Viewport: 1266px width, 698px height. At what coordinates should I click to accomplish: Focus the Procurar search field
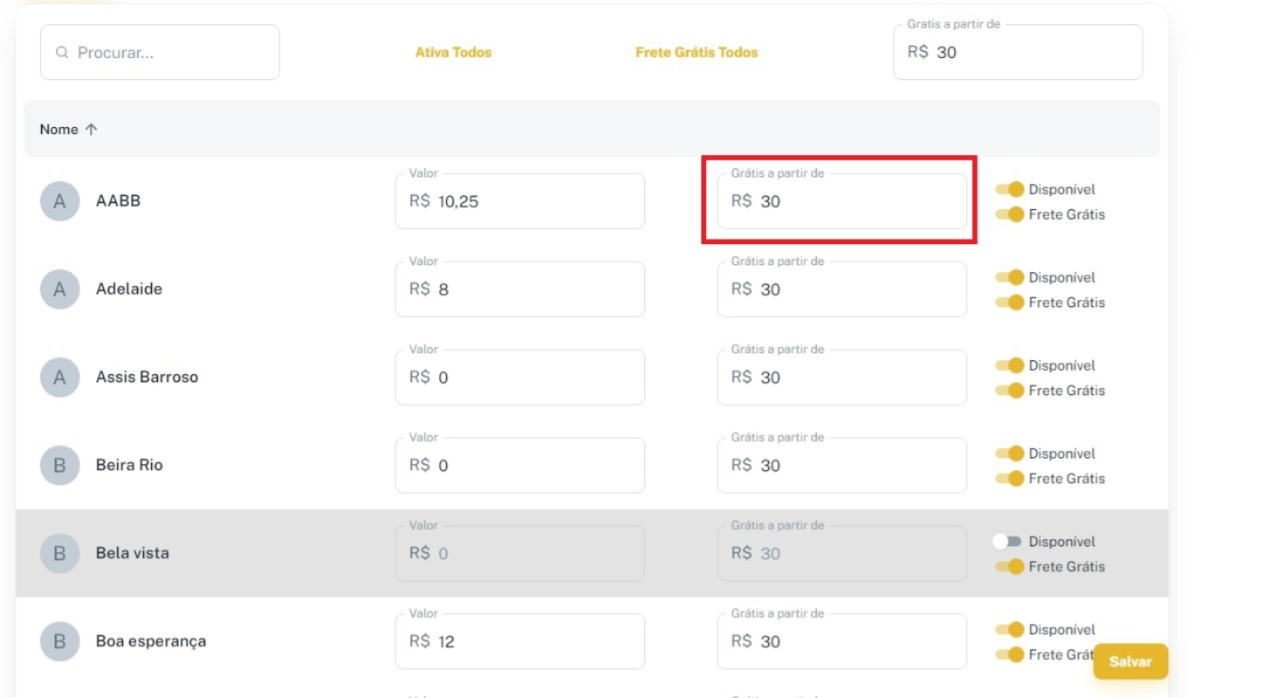click(x=170, y=53)
